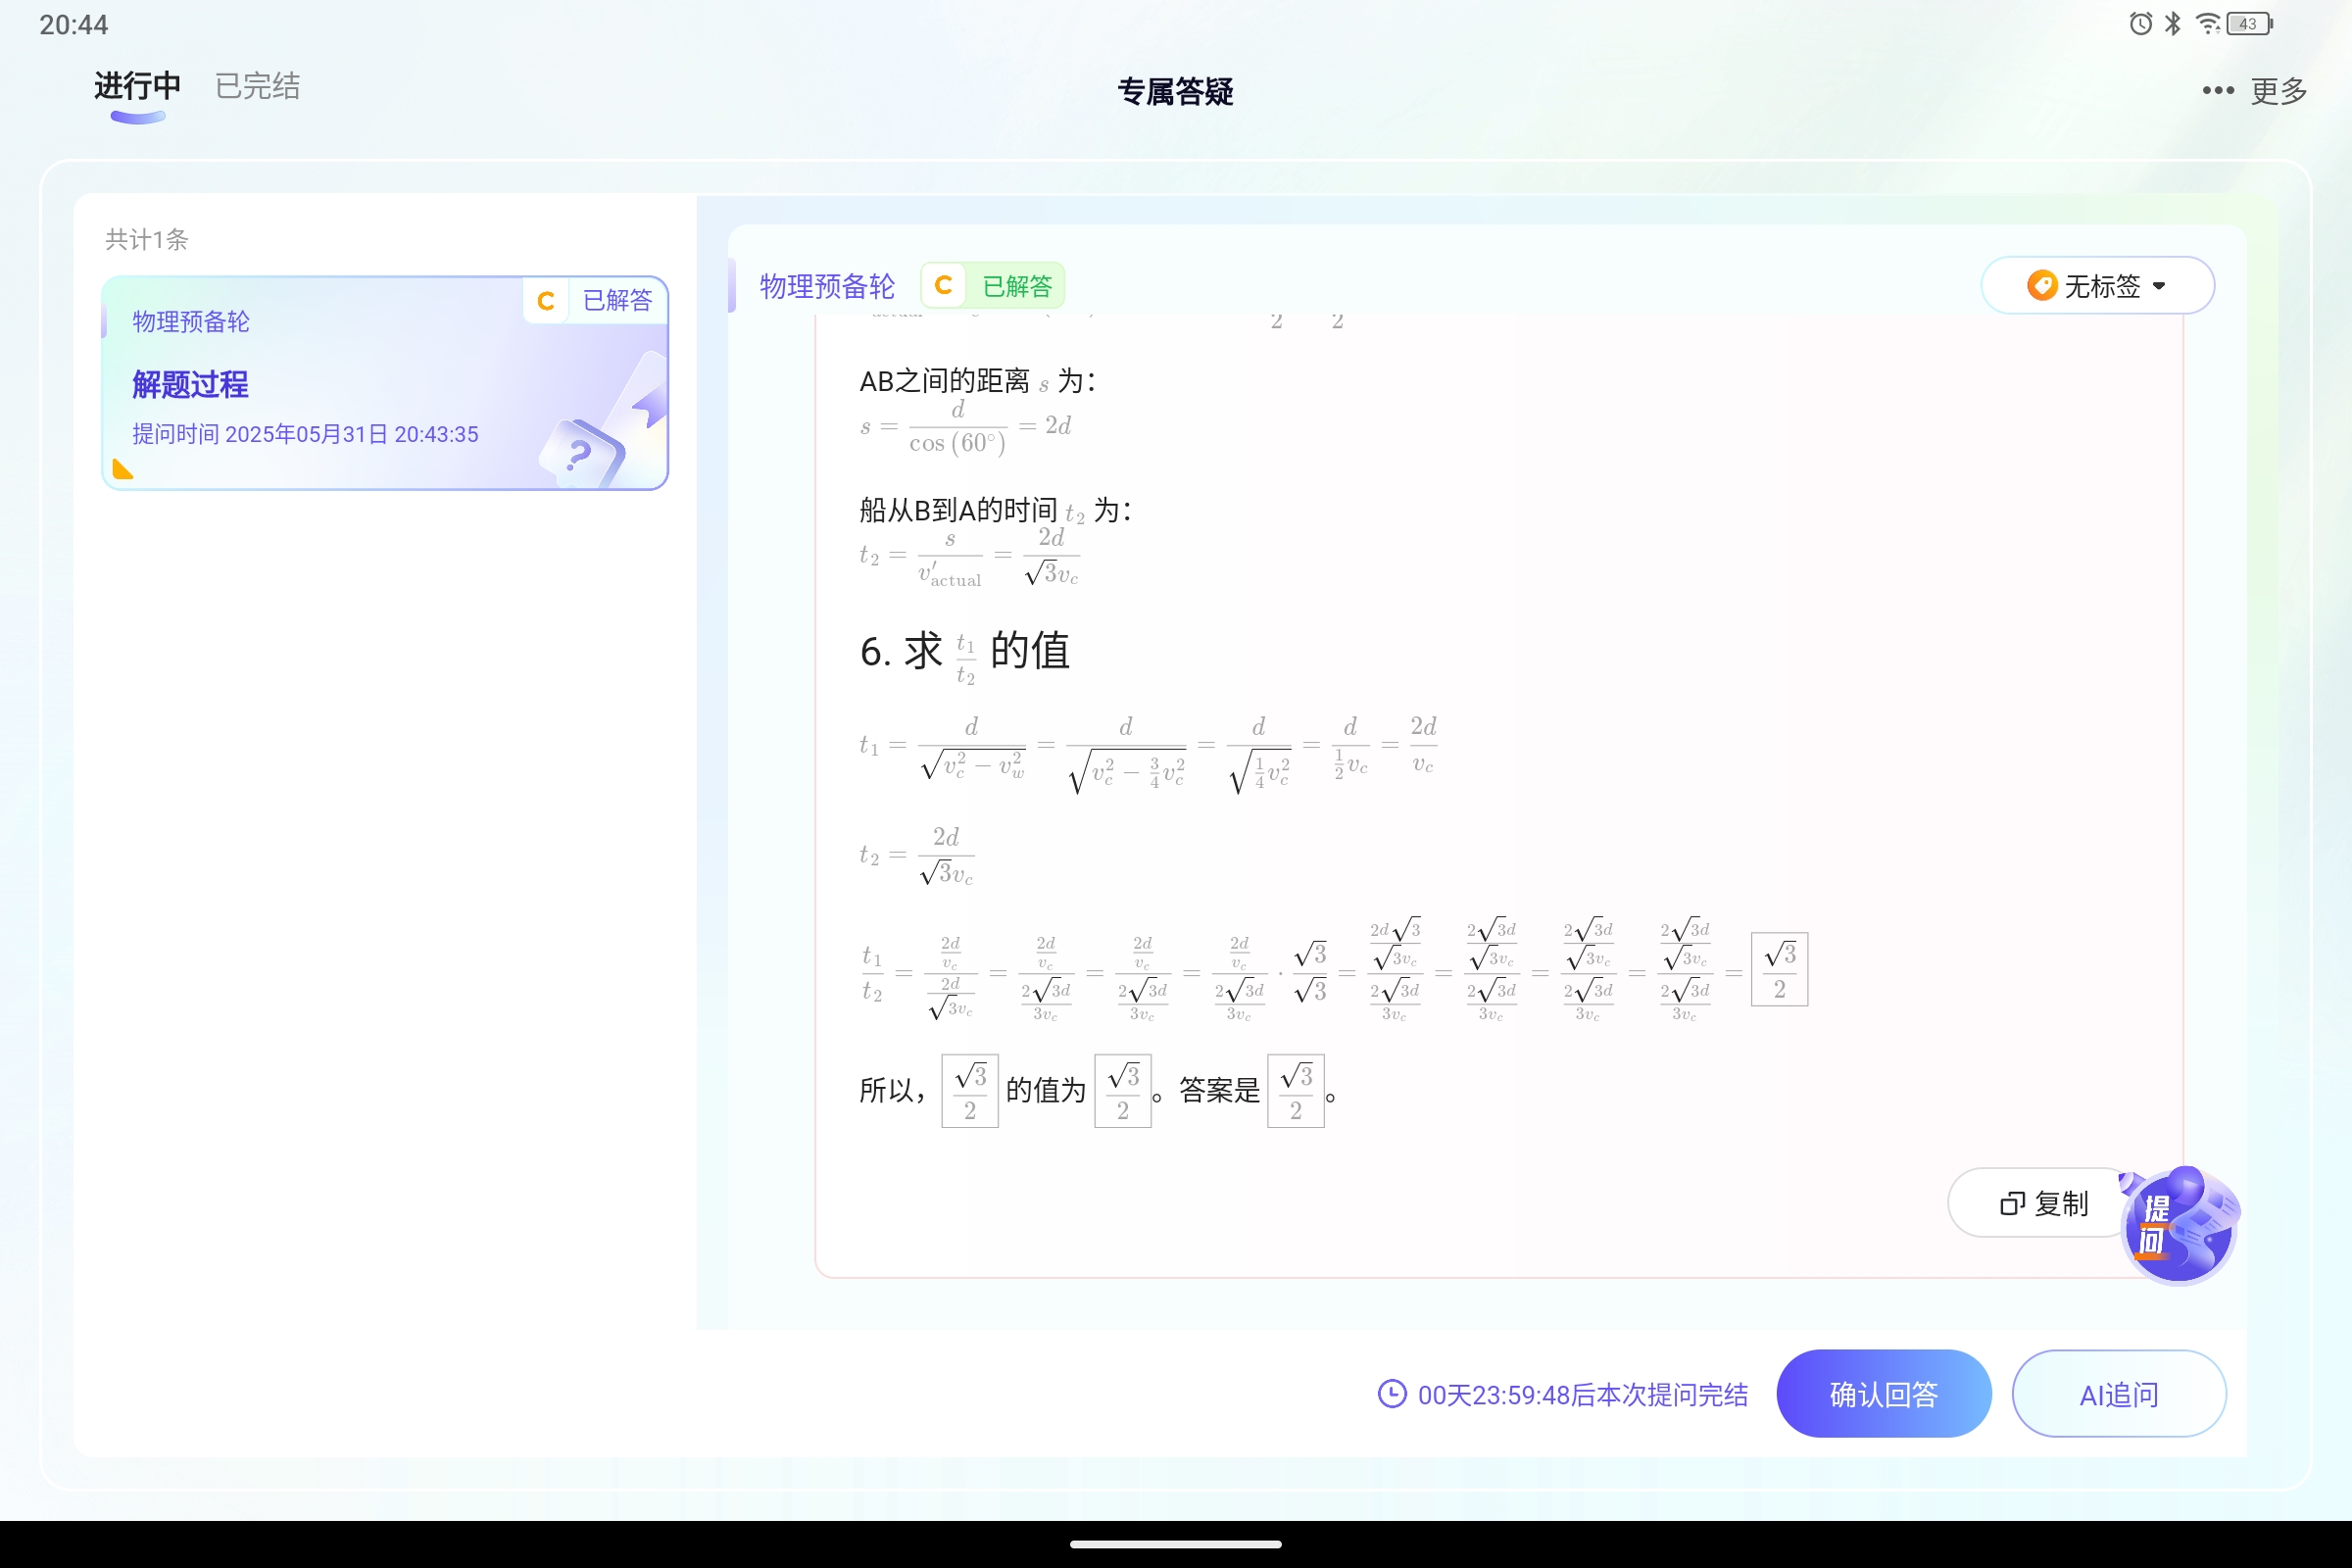
Task: Click the question-mark cube illustration on card
Action: pyautogui.click(x=582, y=453)
